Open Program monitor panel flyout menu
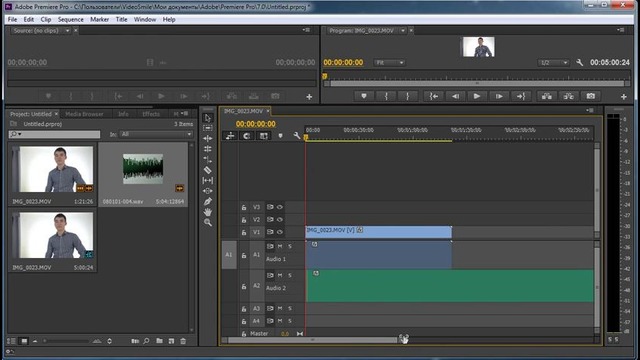The image size is (640, 360). [620, 30]
